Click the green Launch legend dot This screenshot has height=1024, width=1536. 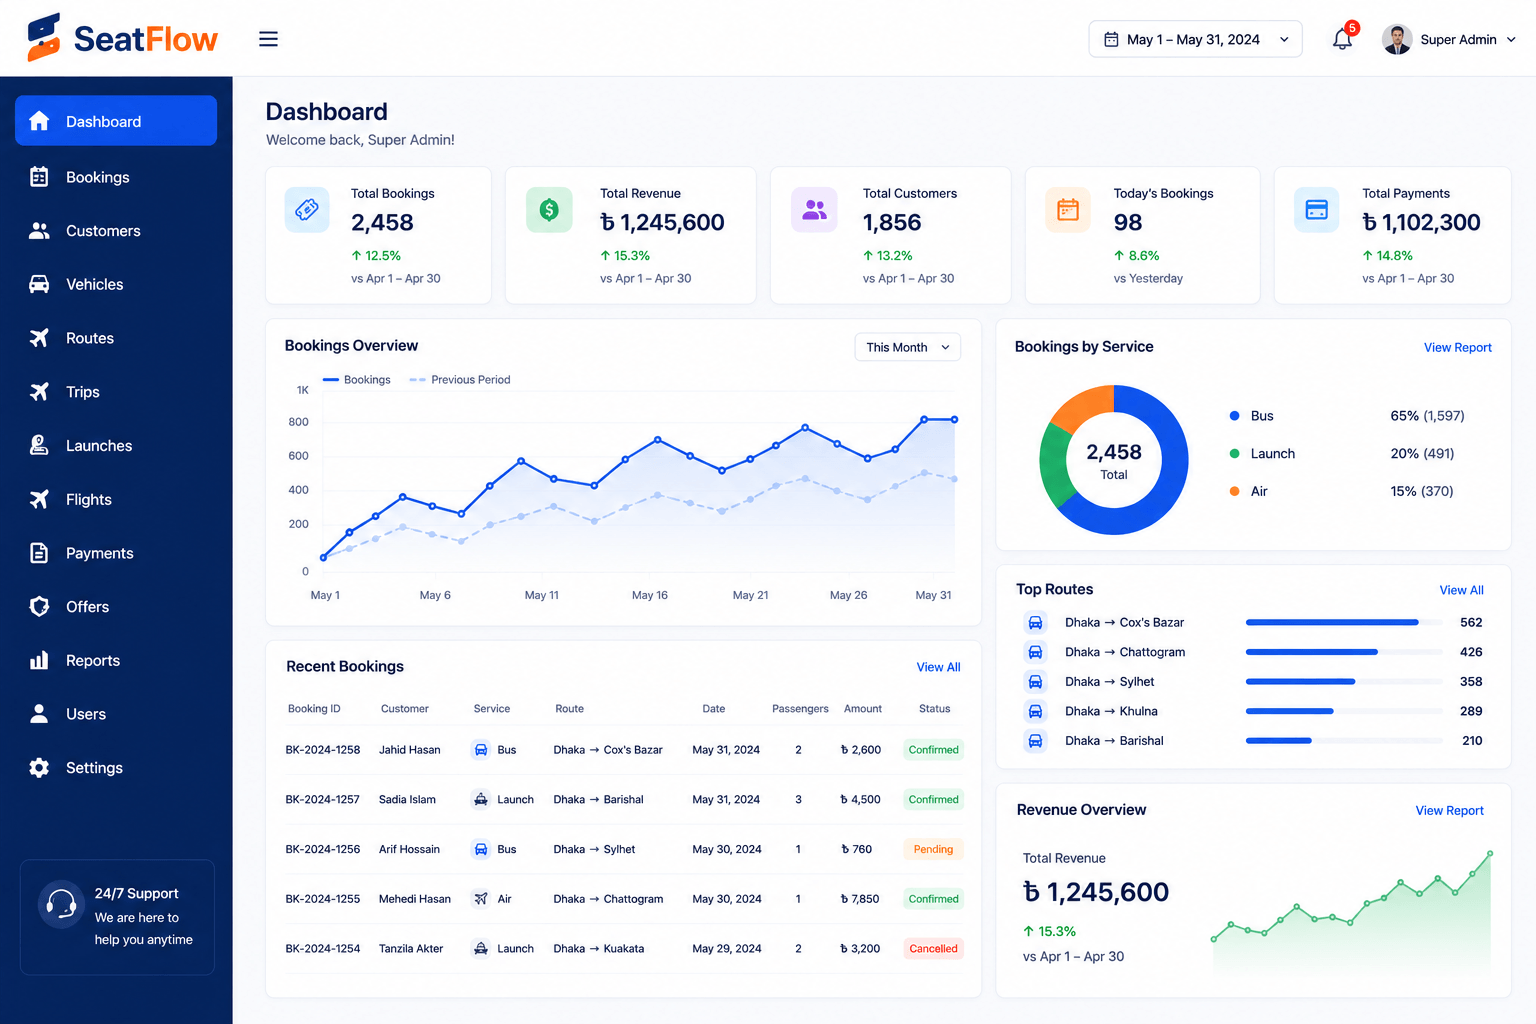tap(1234, 454)
